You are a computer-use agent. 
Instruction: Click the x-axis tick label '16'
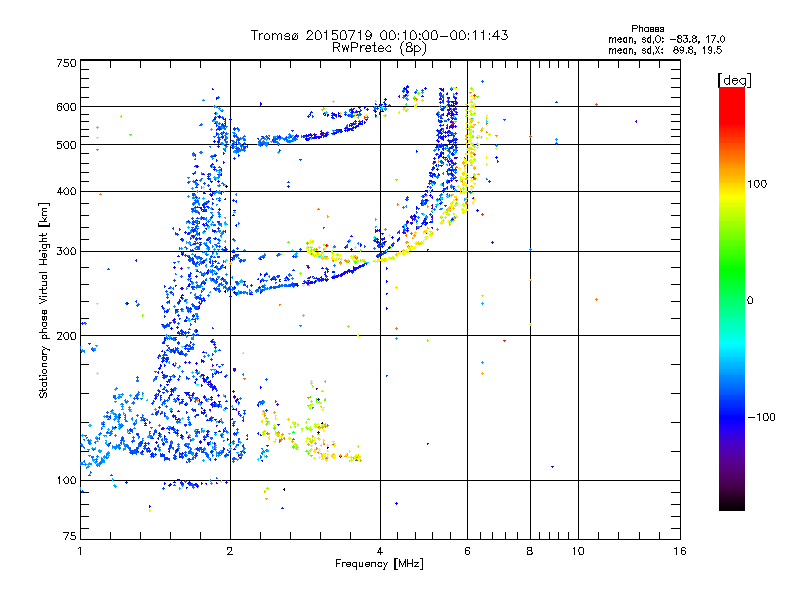point(680,551)
